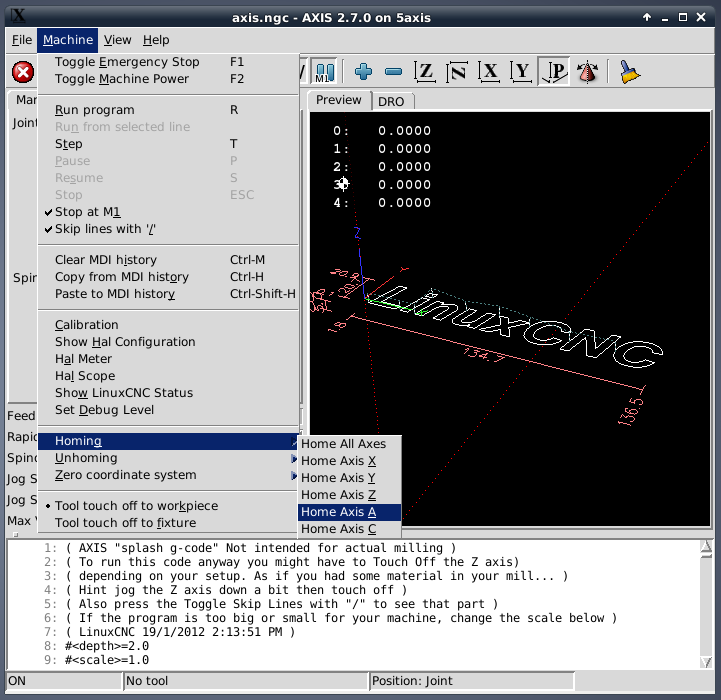Choose Home Axis Z

coord(349,495)
